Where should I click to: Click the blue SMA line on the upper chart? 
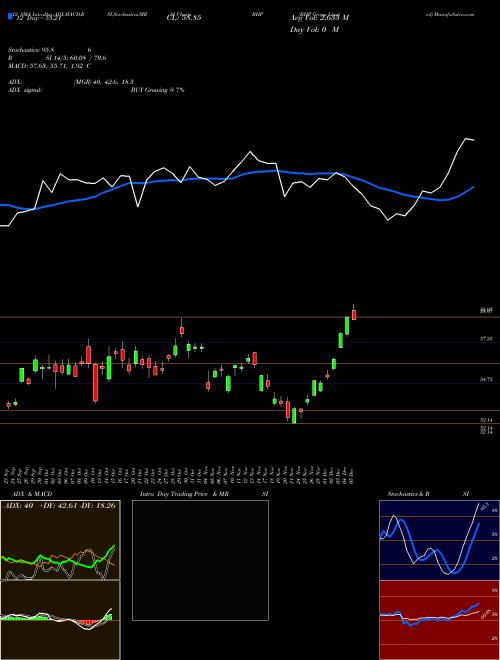click(236, 177)
